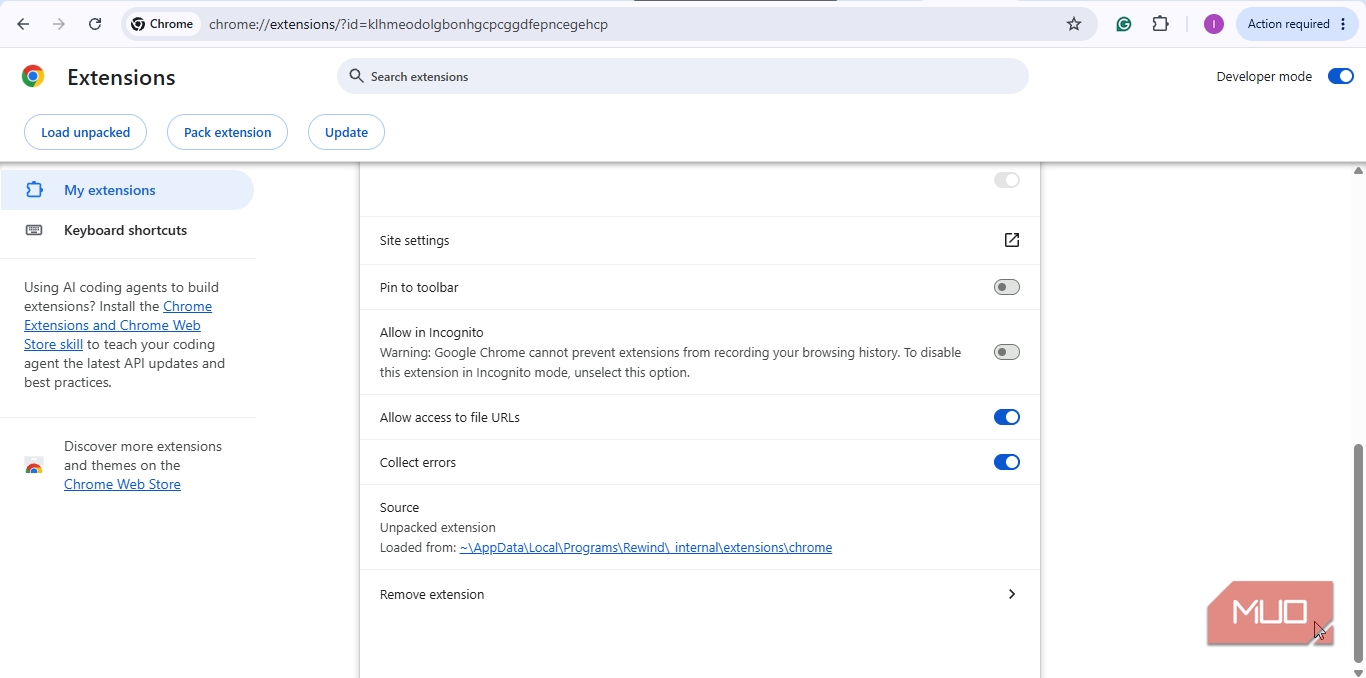This screenshot has height=678, width=1366.
Task: Click the forward navigation arrow
Action: click(x=59, y=24)
